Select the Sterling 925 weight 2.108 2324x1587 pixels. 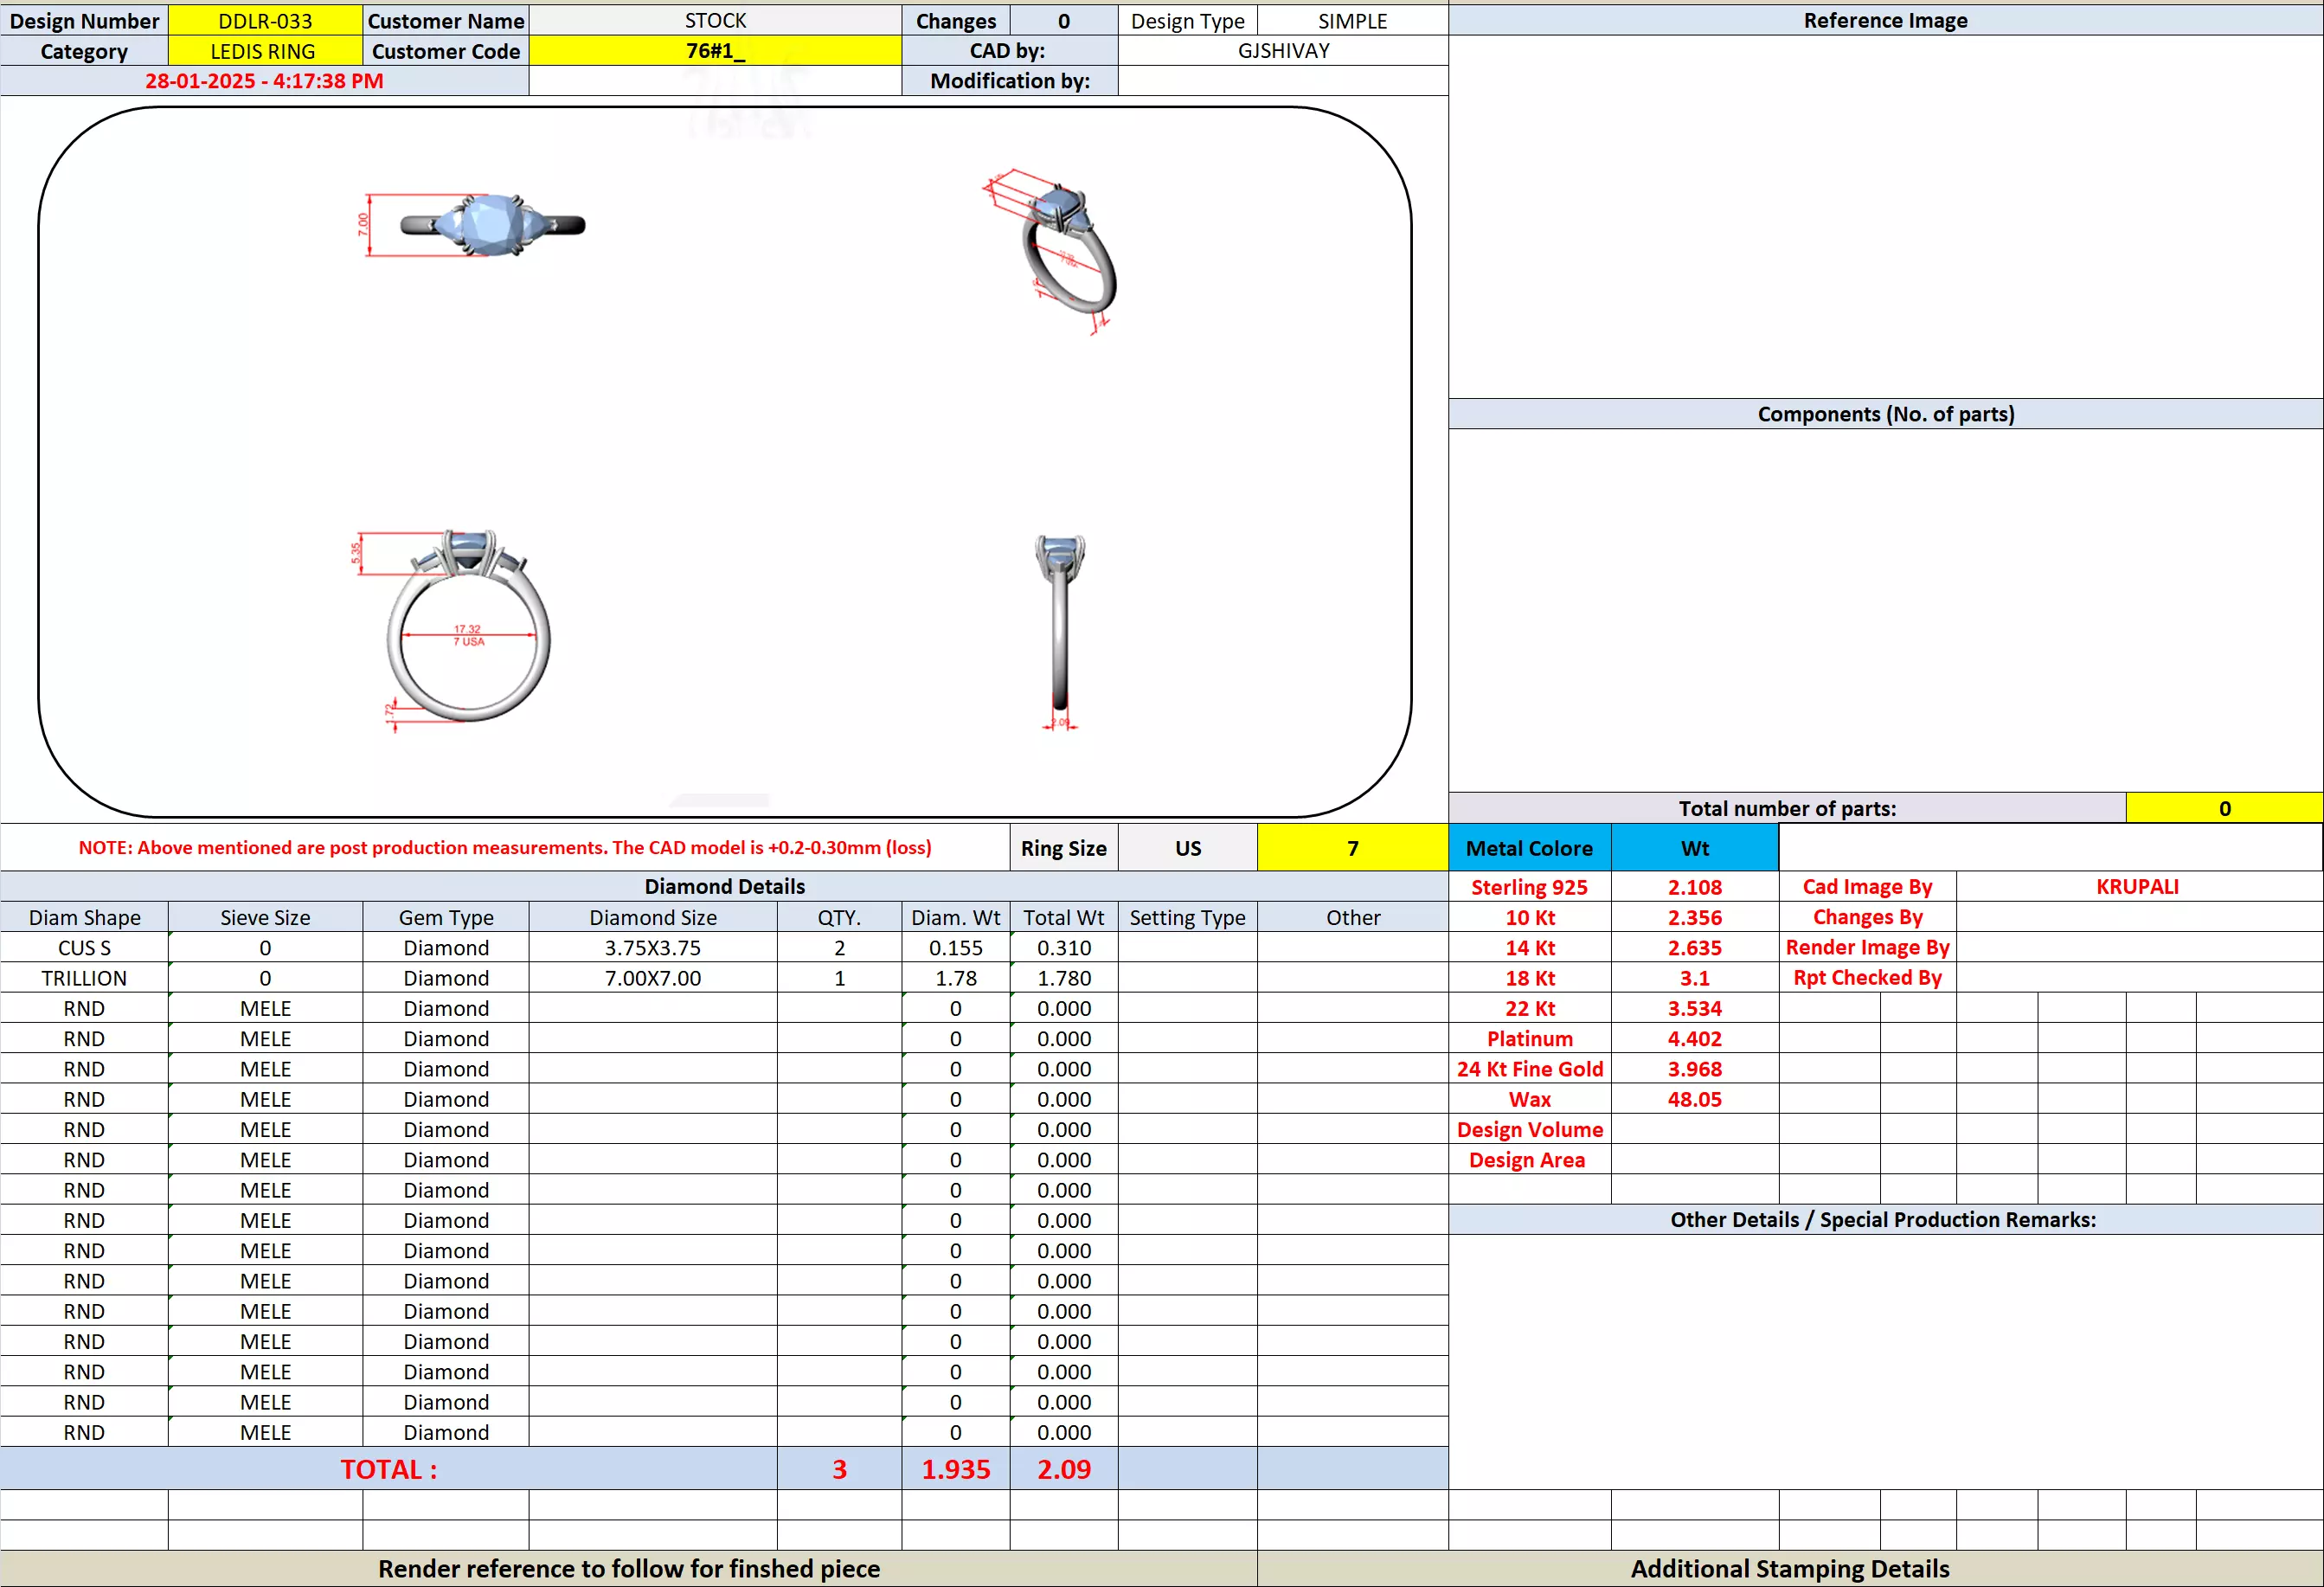[1694, 887]
